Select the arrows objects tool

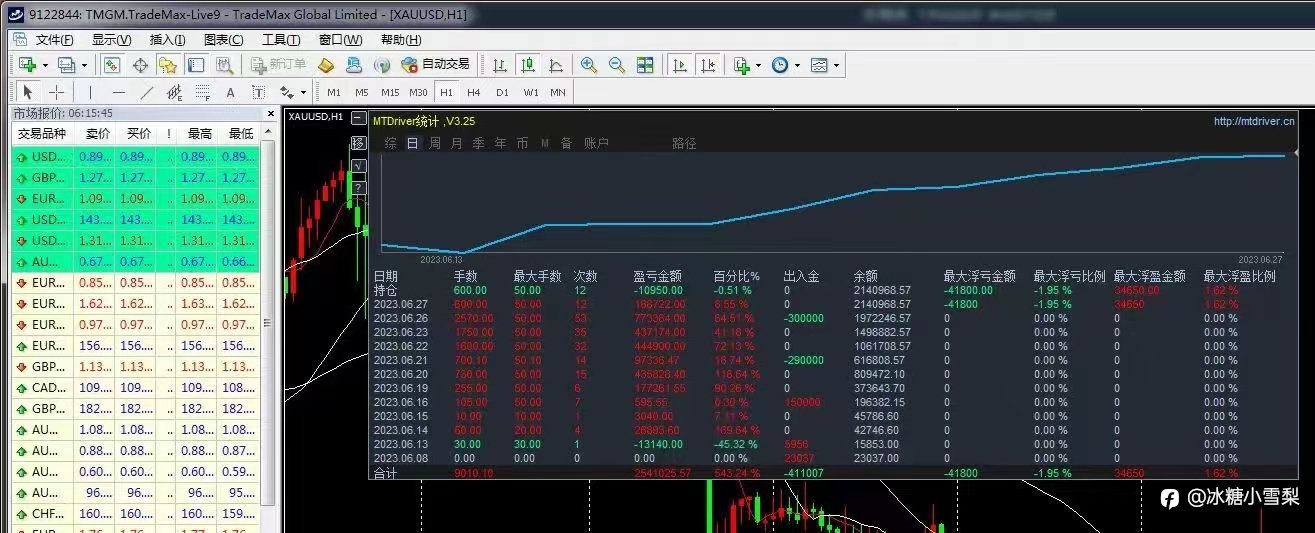pyautogui.click(x=286, y=92)
